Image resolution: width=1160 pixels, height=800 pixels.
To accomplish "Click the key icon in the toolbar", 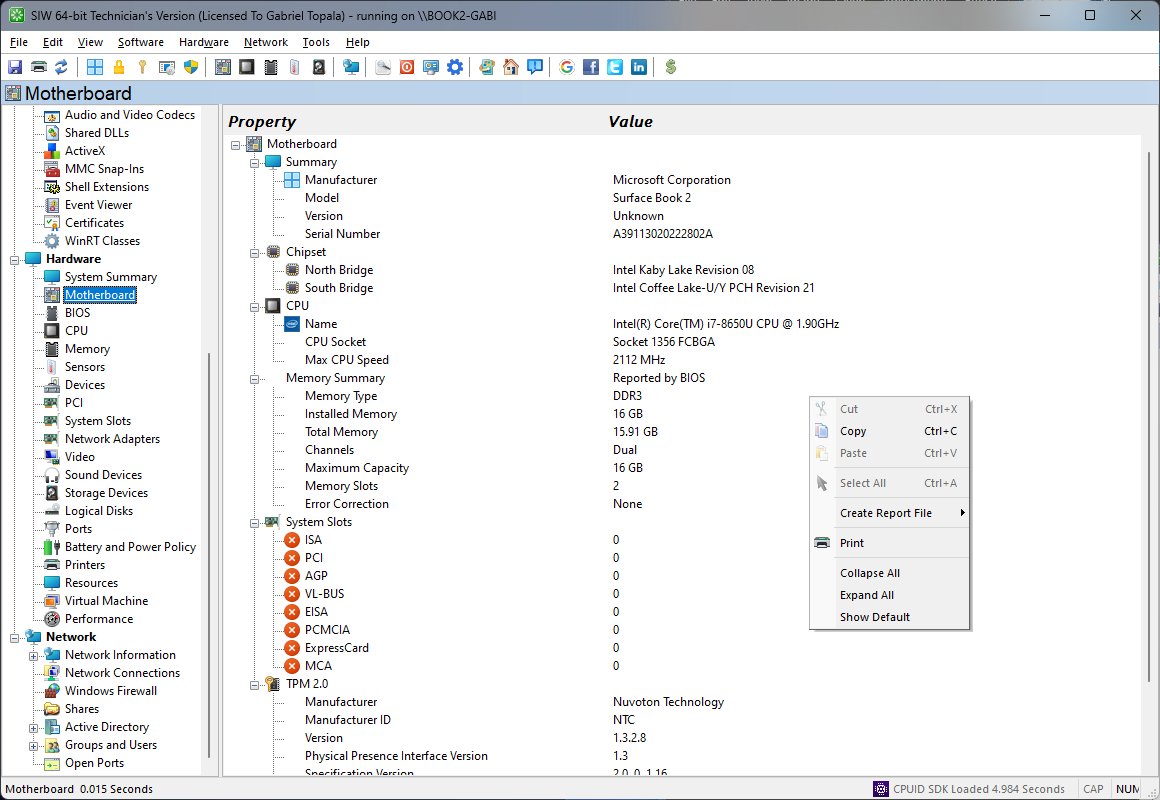I will [142, 67].
